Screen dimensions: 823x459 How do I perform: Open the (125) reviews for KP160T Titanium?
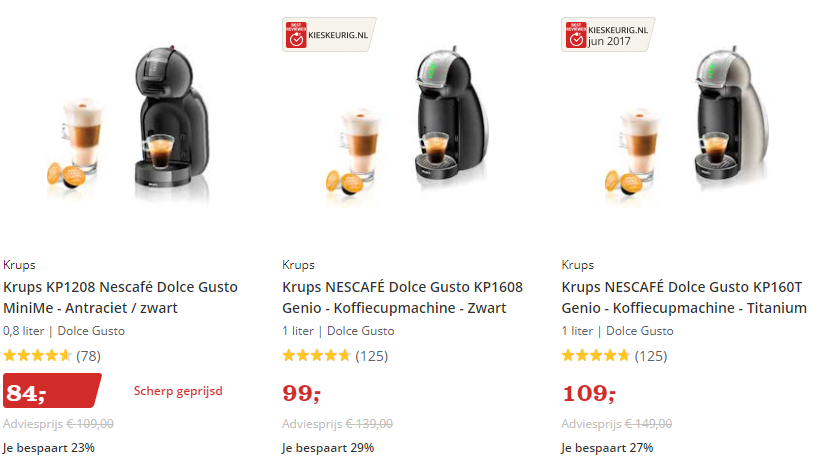pos(650,355)
